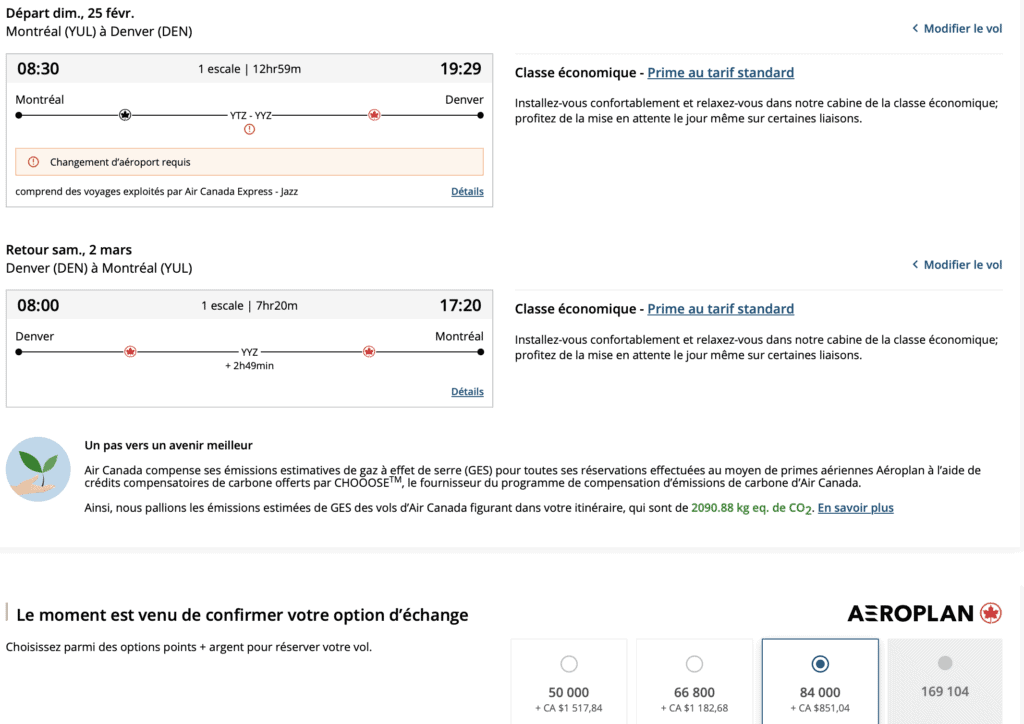Image resolution: width=1024 pixels, height=724 pixels.
Task: Click the En savoir plus link
Action: click(855, 508)
